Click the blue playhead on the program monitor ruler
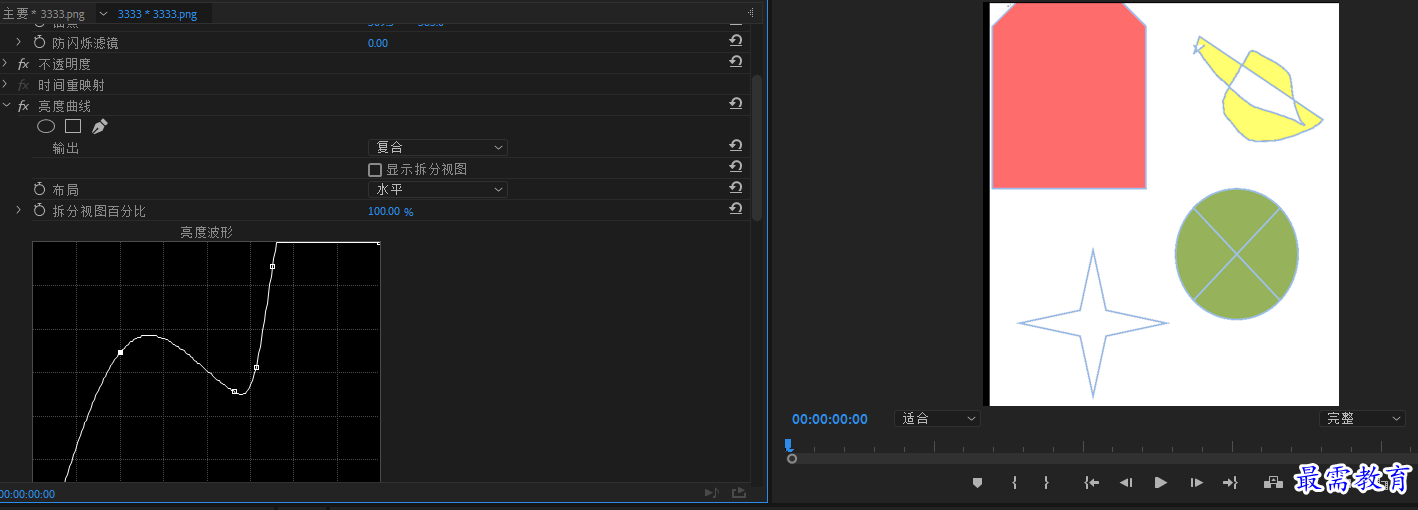The image size is (1418, 510). (x=789, y=445)
